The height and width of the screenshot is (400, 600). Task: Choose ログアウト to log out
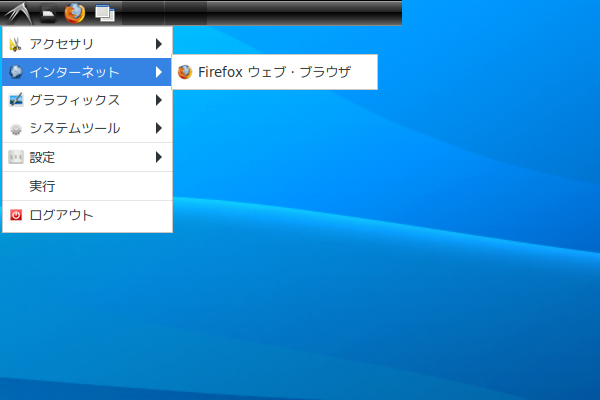coord(87,215)
